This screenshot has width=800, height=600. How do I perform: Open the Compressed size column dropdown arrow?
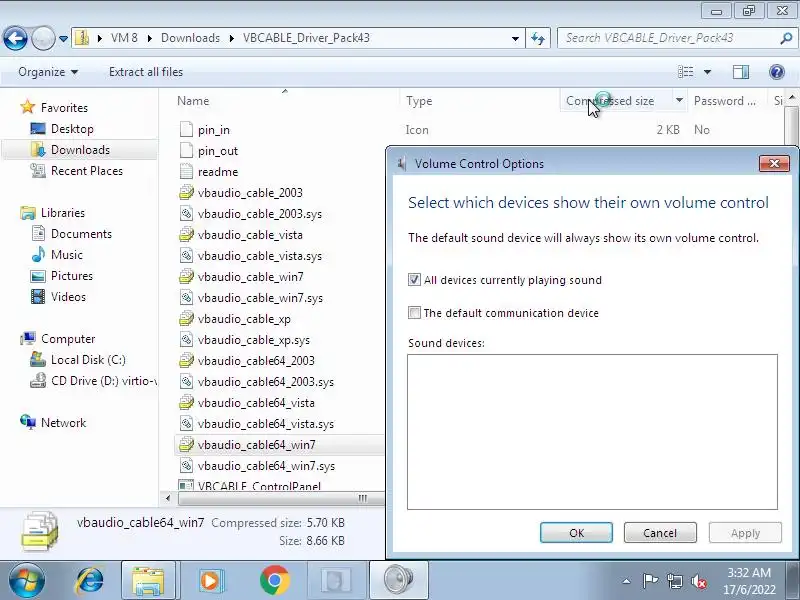(679, 101)
